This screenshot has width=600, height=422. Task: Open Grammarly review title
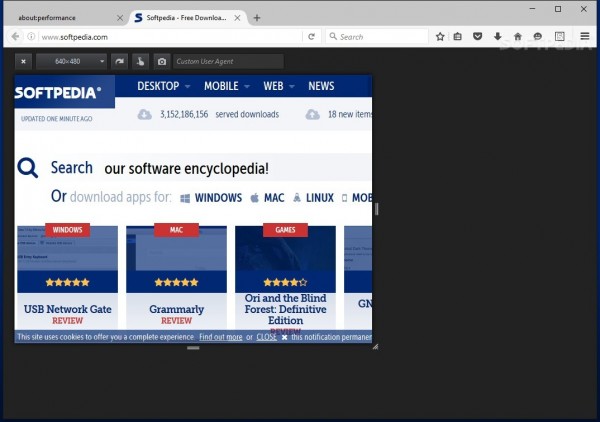coord(176,309)
